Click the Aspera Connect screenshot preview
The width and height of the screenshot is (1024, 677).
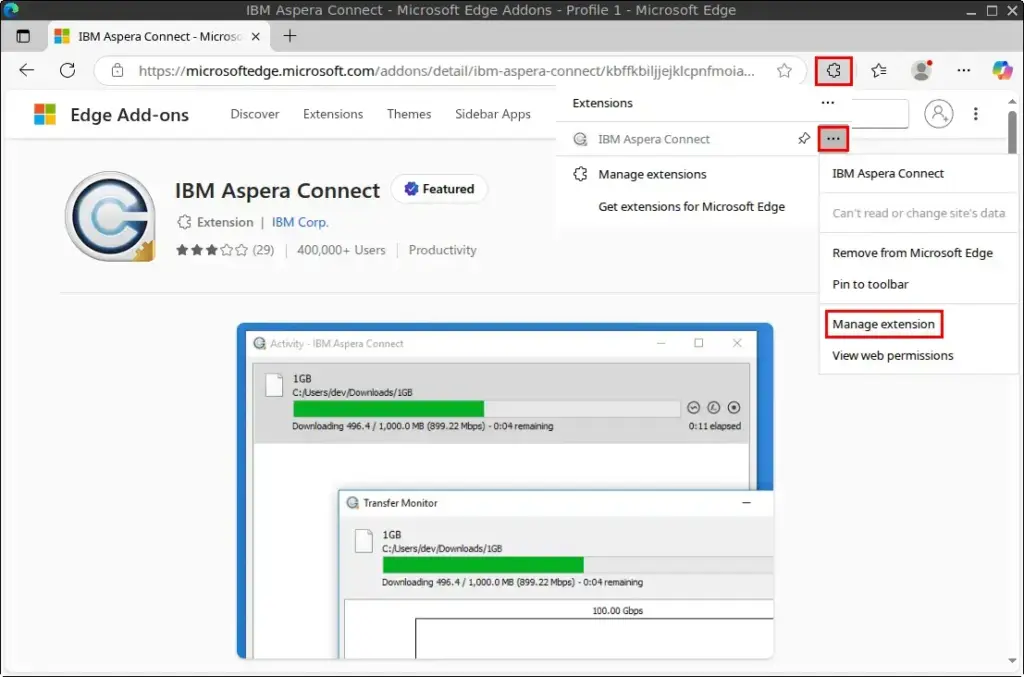pyautogui.click(x=505, y=491)
